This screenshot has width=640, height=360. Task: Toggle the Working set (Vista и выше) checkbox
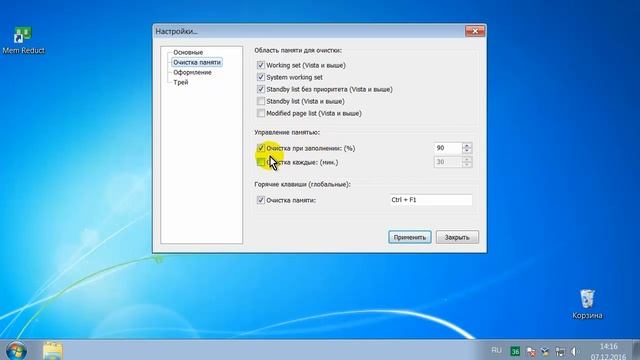pyautogui.click(x=261, y=65)
